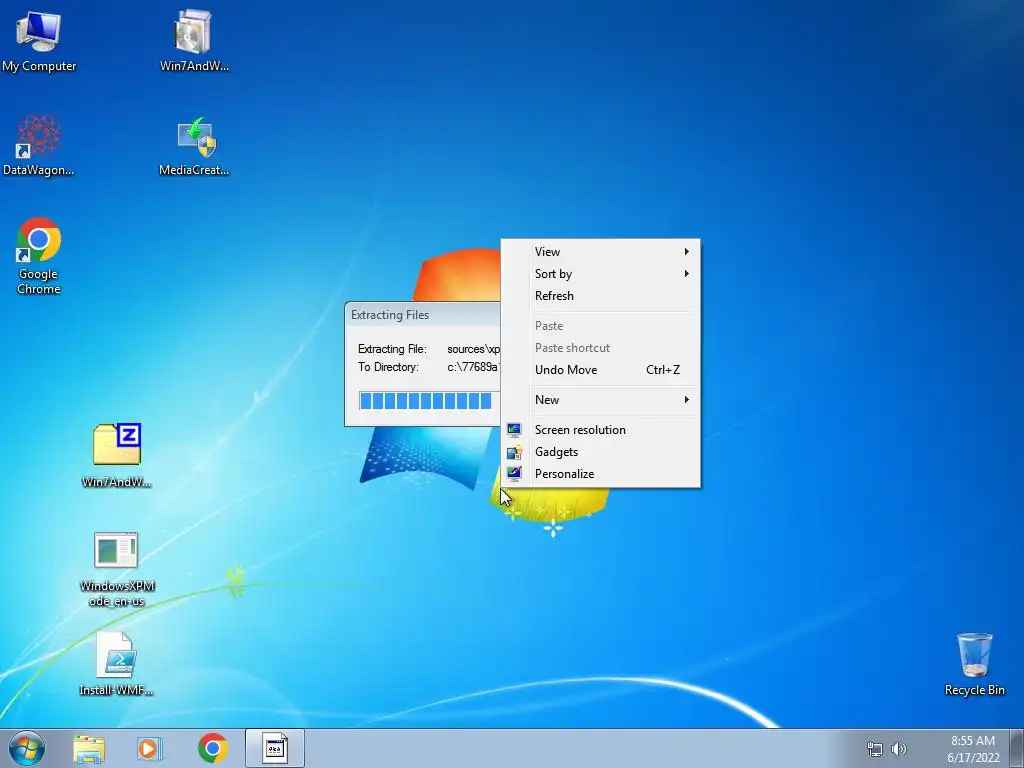Image resolution: width=1024 pixels, height=768 pixels.
Task: Switch to the extraction task in taskbar
Action: [275, 748]
